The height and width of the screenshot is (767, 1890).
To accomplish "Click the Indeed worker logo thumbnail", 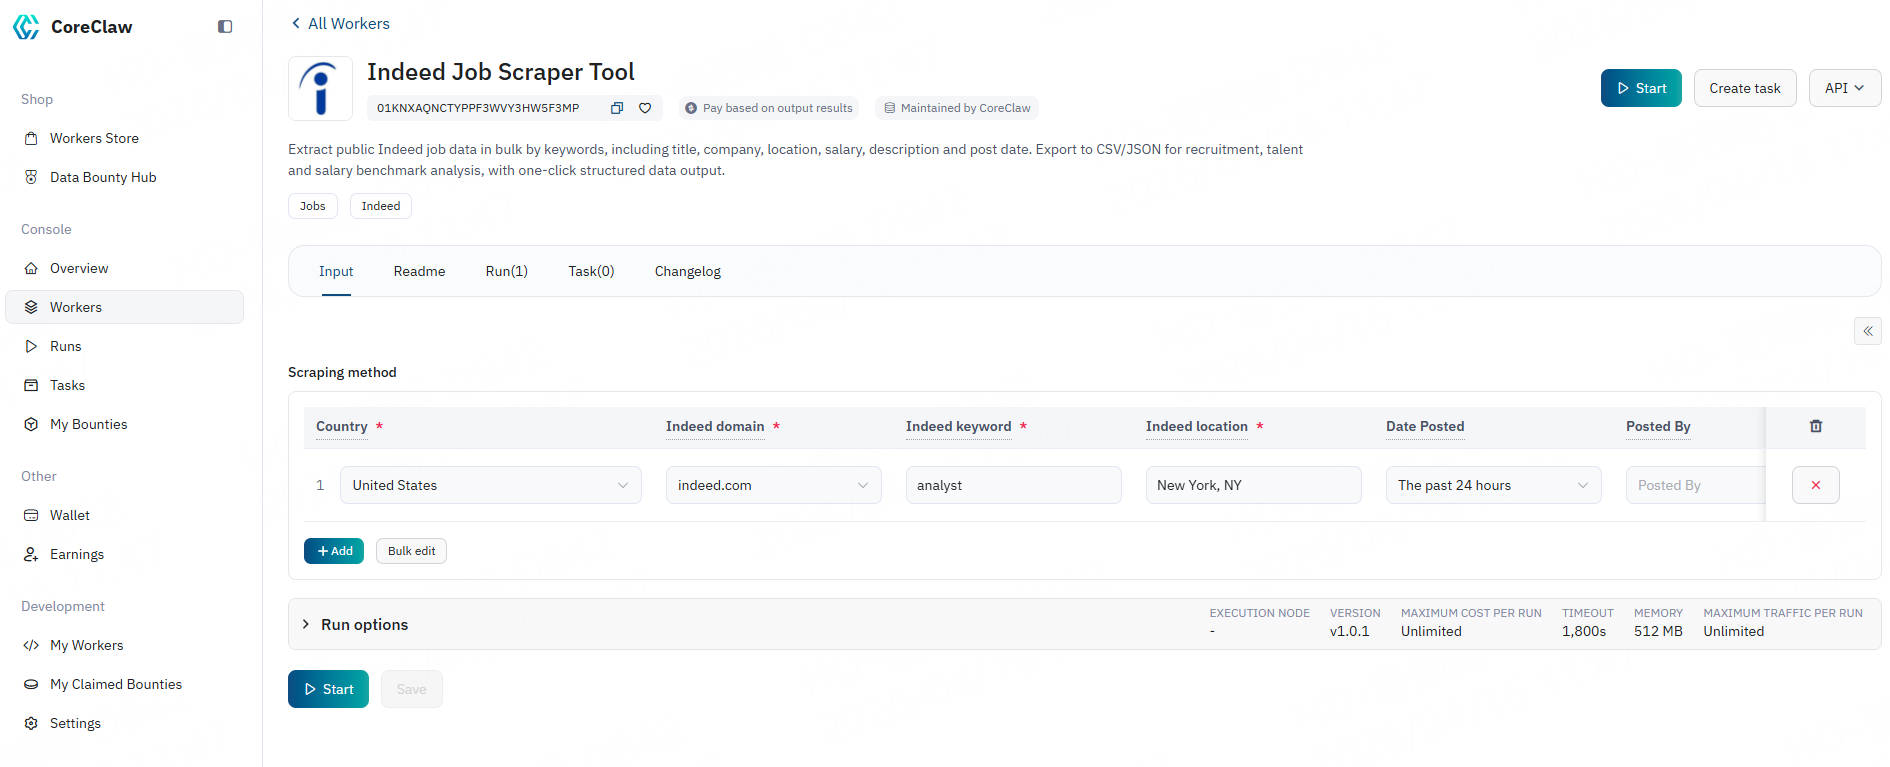I will (320, 89).
